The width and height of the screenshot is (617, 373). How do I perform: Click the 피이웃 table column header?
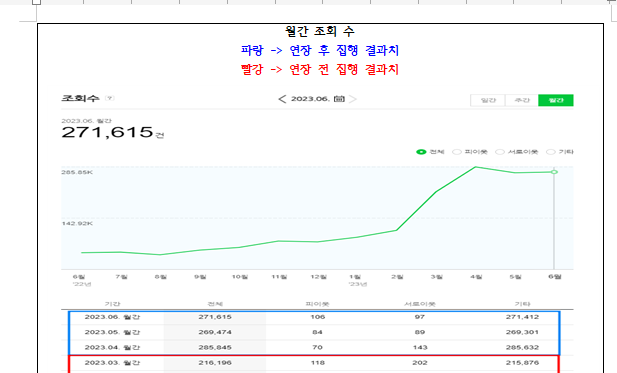pos(317,304)
